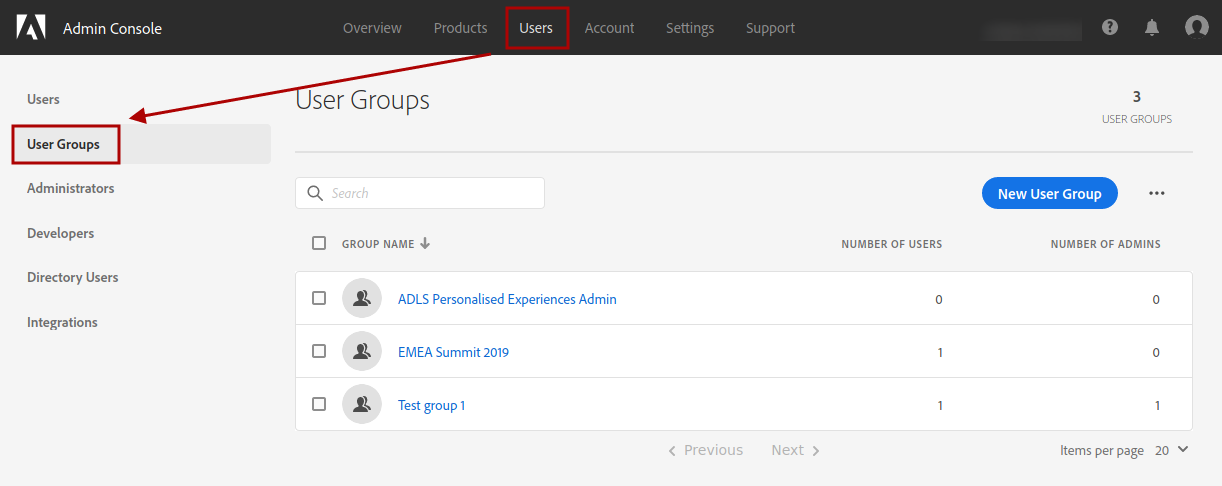Go to the Account tab
This screenshot has width=1222, height=486.
(609, 28)
